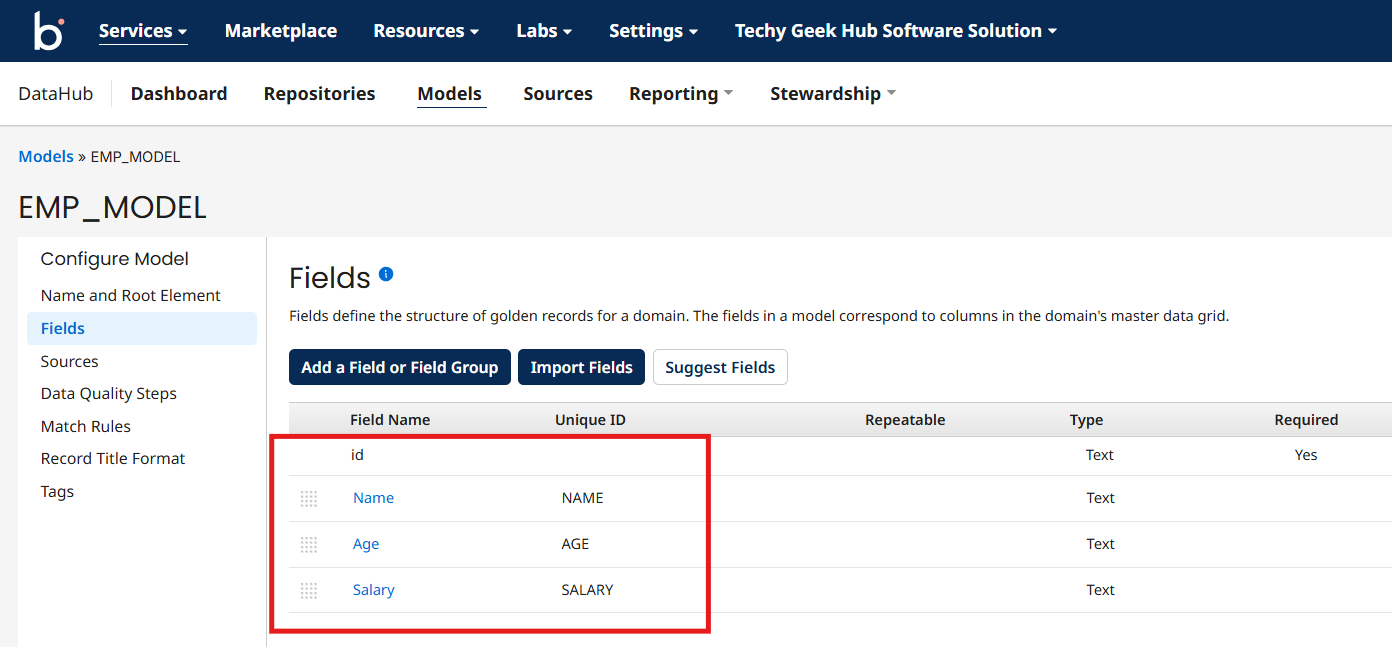Viewport: 1392px width, 647px height.
Task: Select Match Rules in Configure Model sidebar
Action: coord(86,426)
